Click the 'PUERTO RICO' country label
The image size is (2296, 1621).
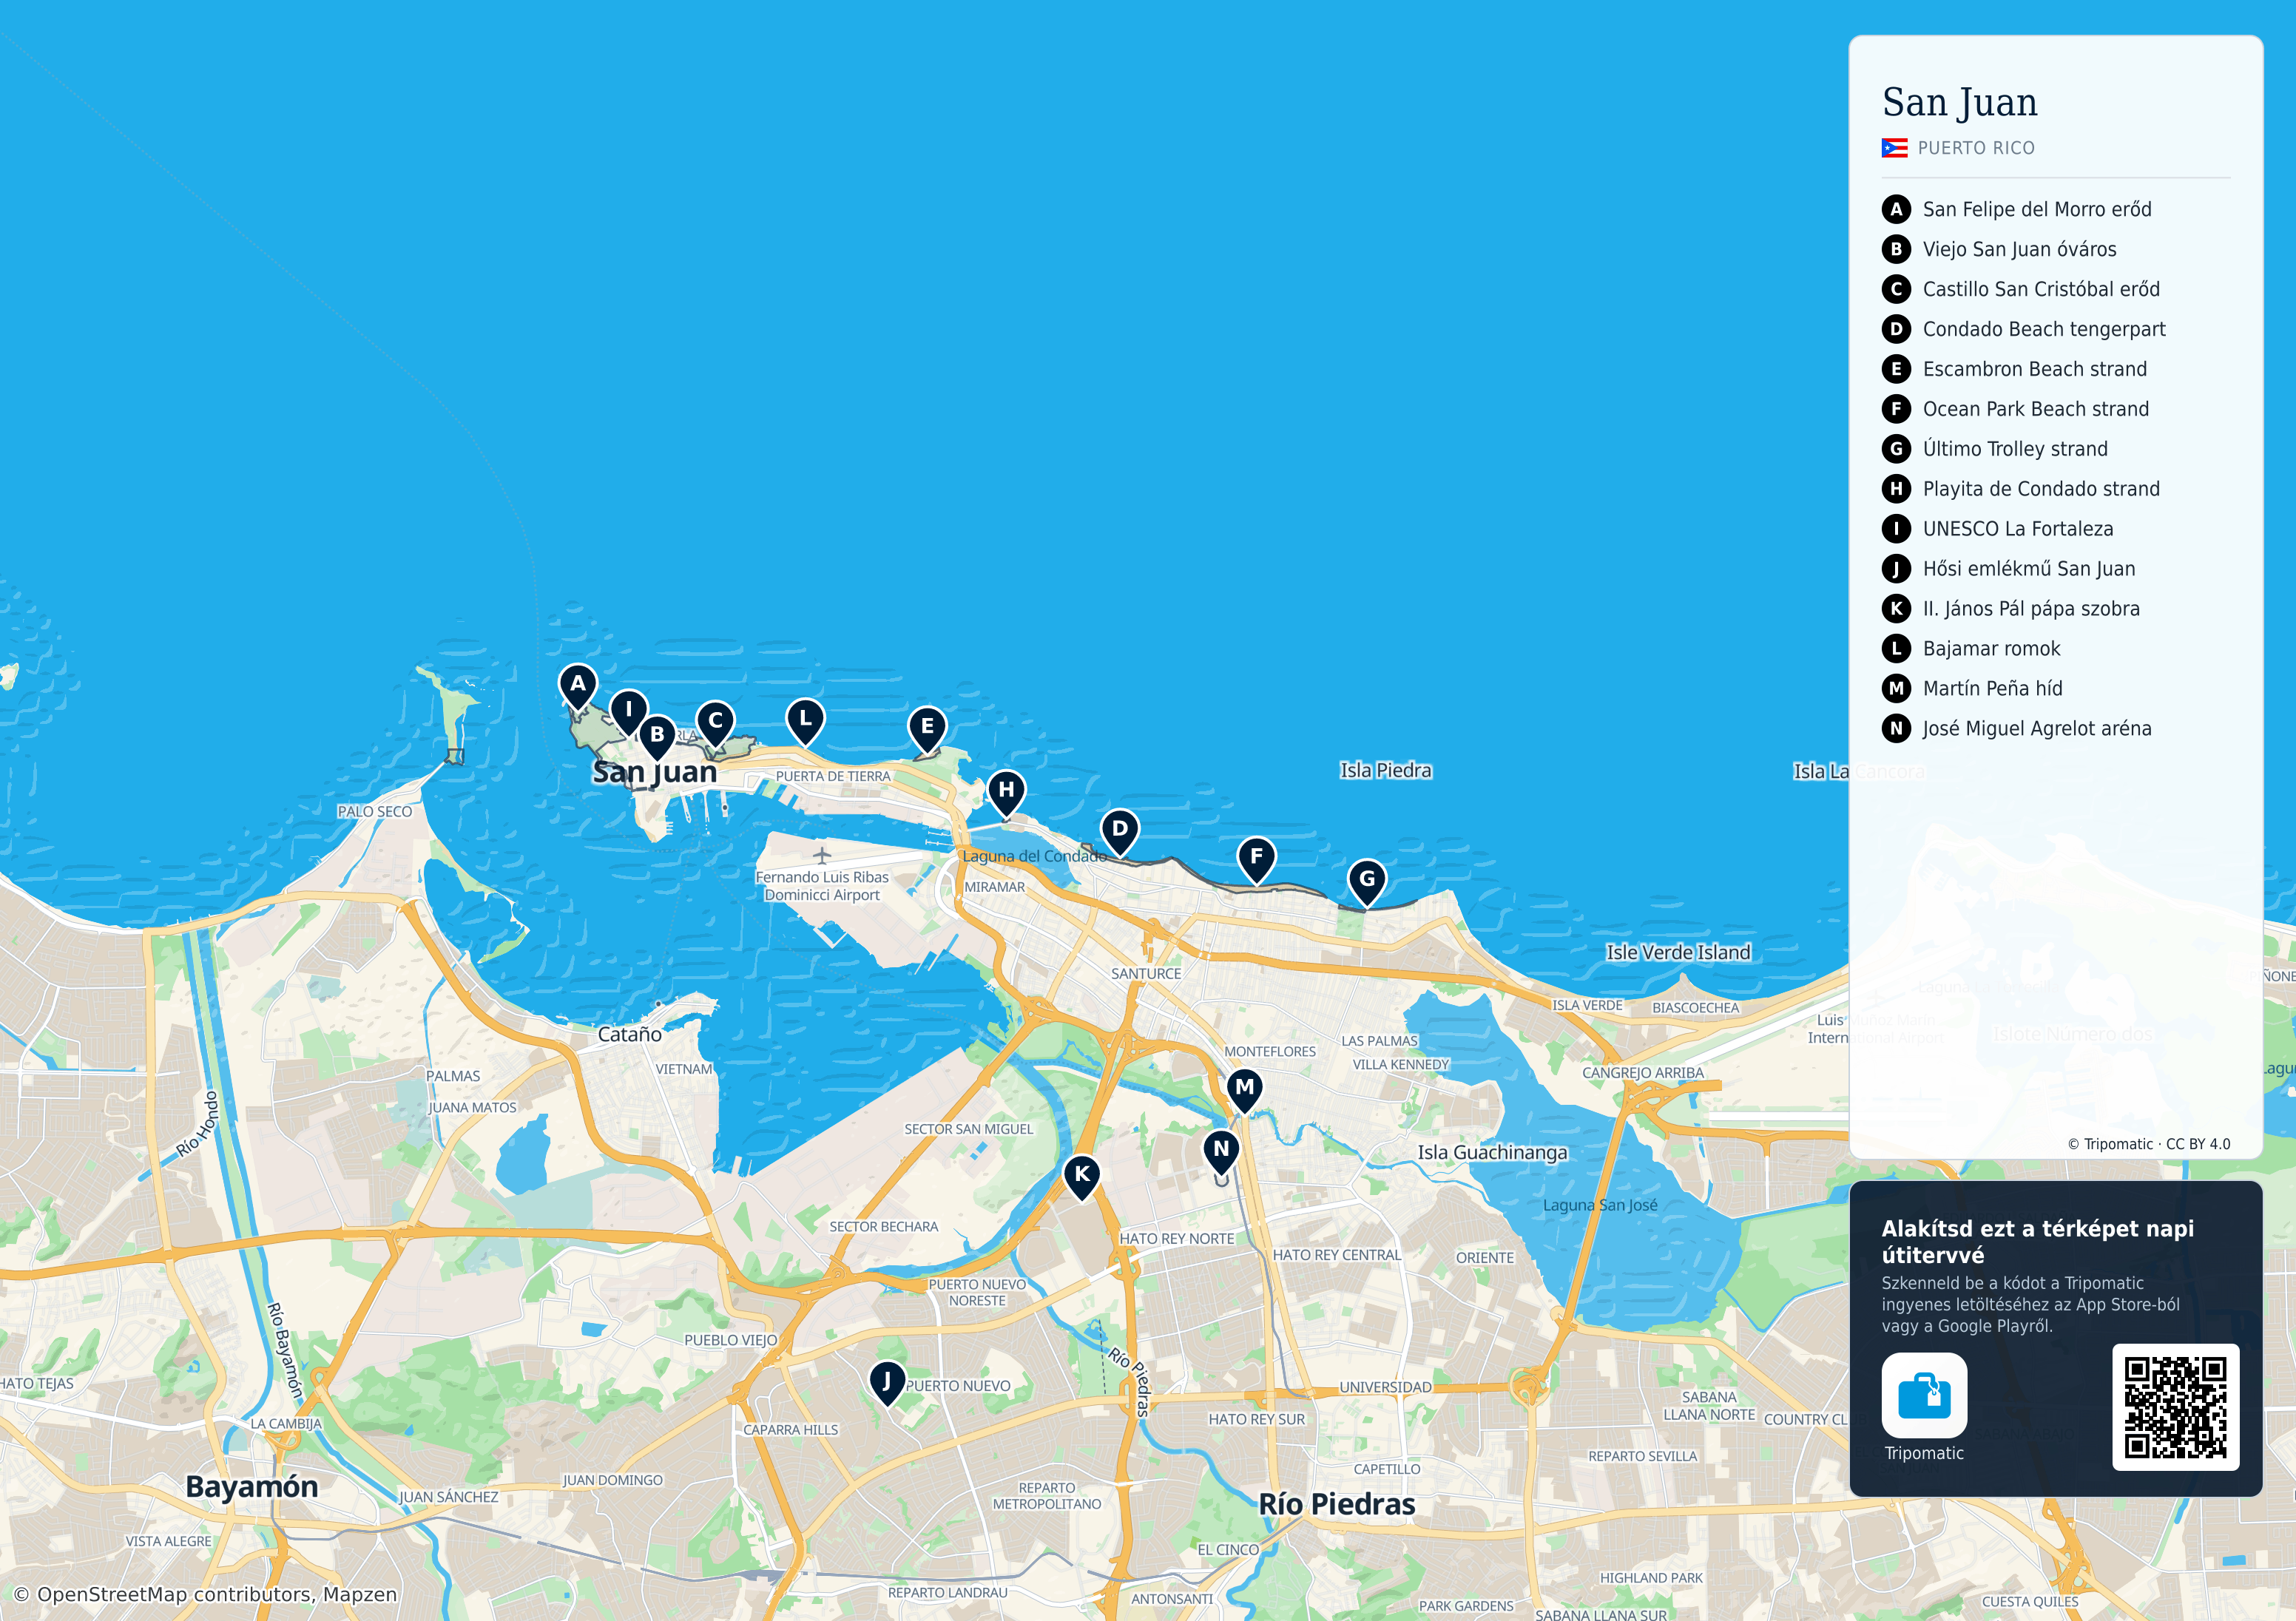[1976, 148]
